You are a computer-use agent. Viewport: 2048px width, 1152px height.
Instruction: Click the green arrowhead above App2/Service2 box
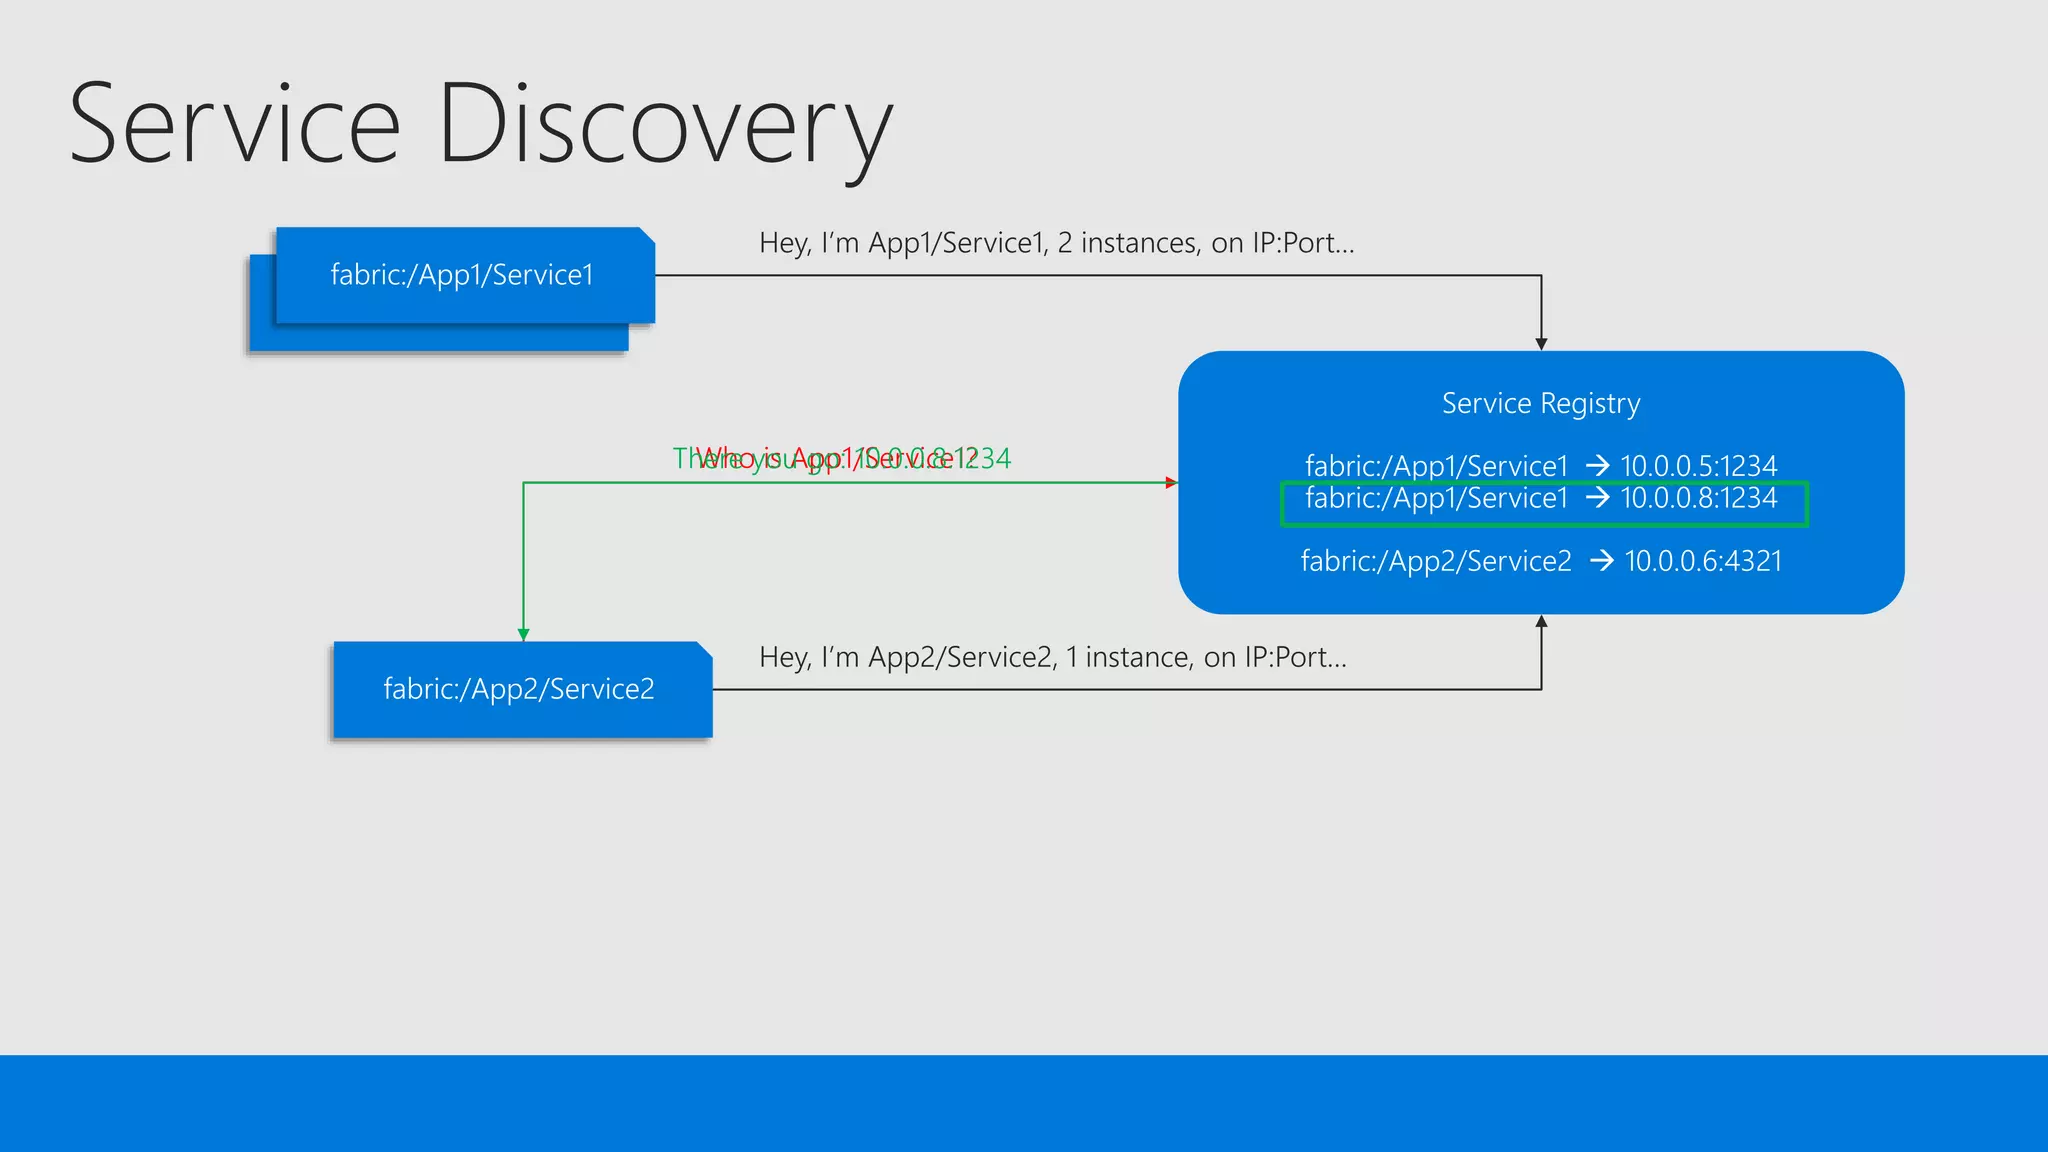coord(523,634)
